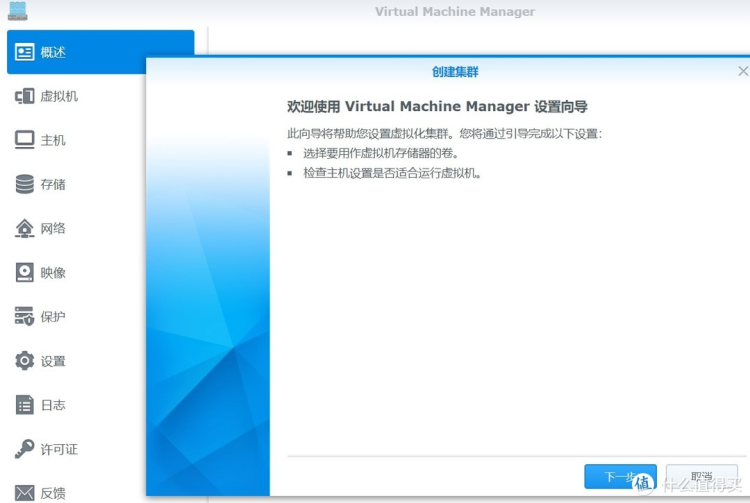Click the 取消 cancel button
750x503 pixels.
[x=702, y=476]
